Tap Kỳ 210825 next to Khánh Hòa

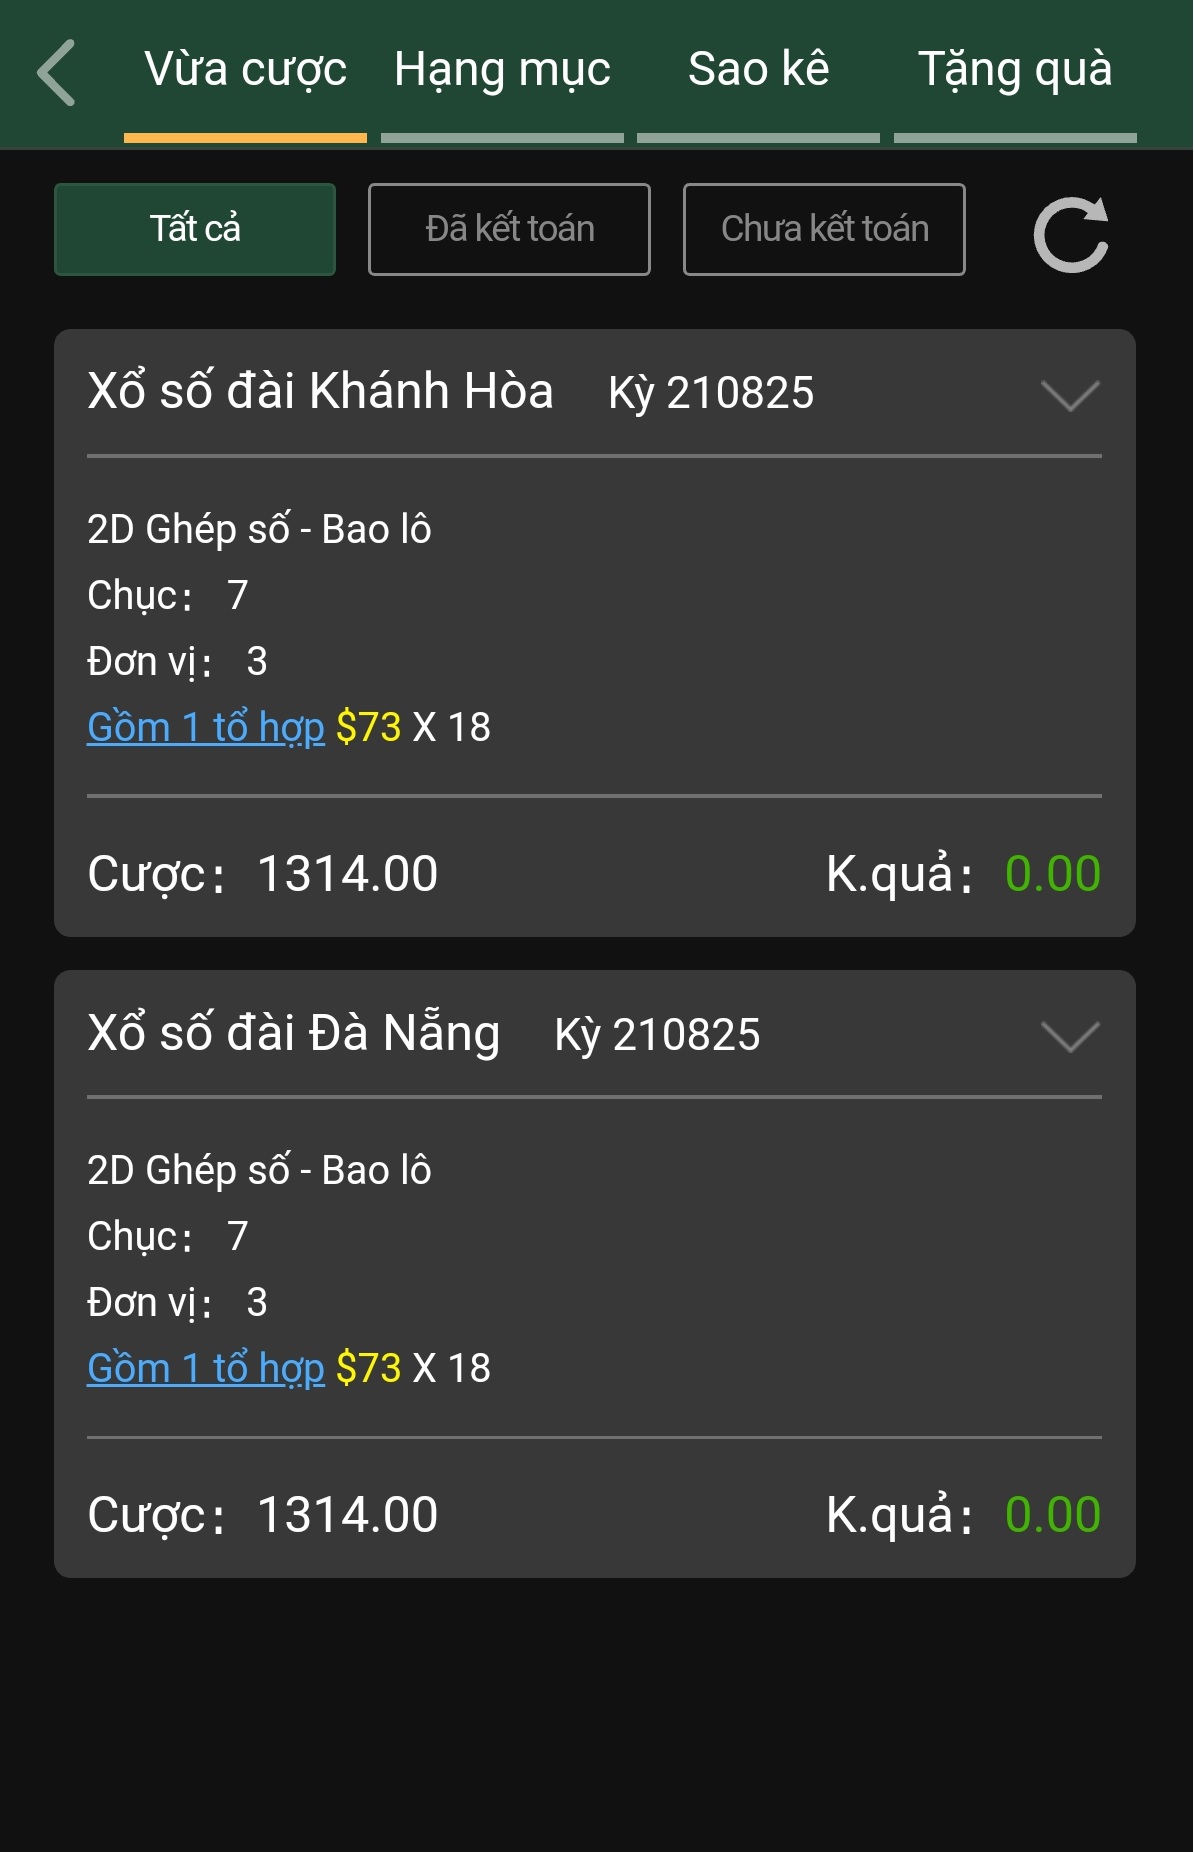click(711, 392)
